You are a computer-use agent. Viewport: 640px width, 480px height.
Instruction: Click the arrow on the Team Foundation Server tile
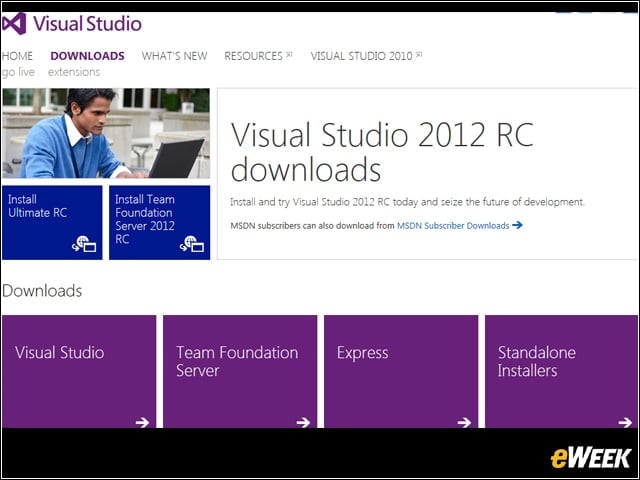(303, 422)
